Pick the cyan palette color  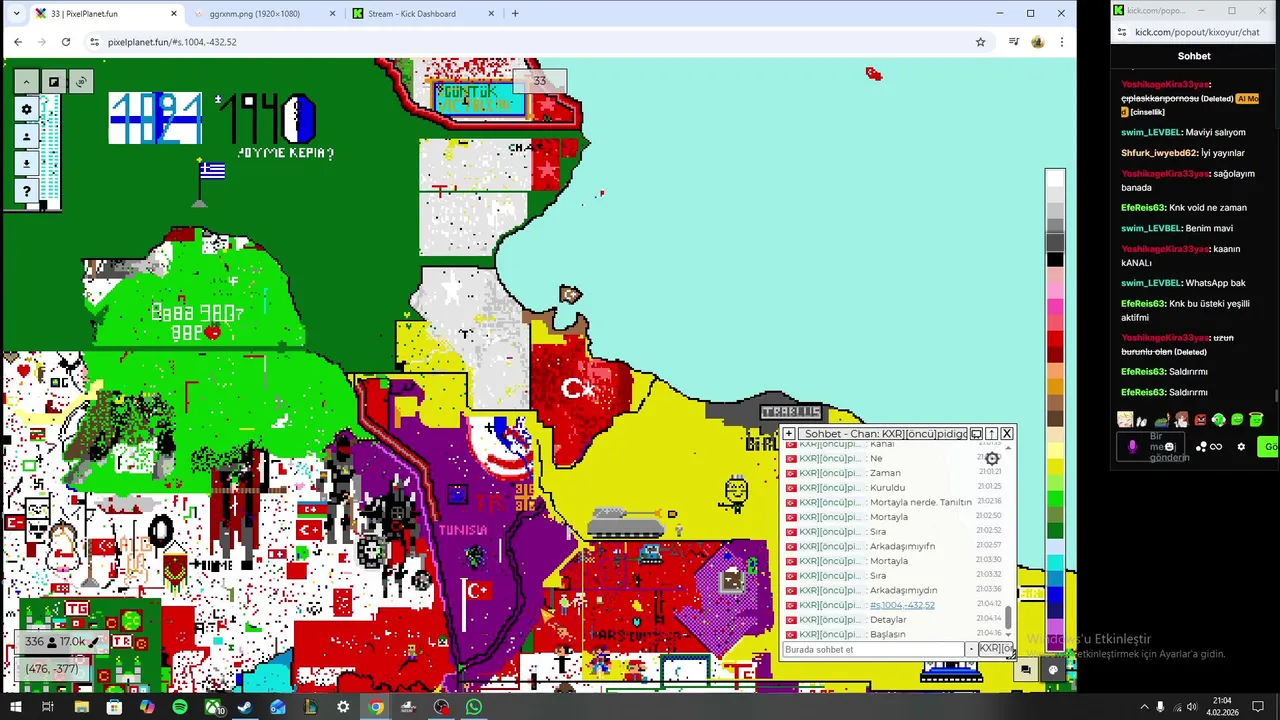tap(1055, 563)
